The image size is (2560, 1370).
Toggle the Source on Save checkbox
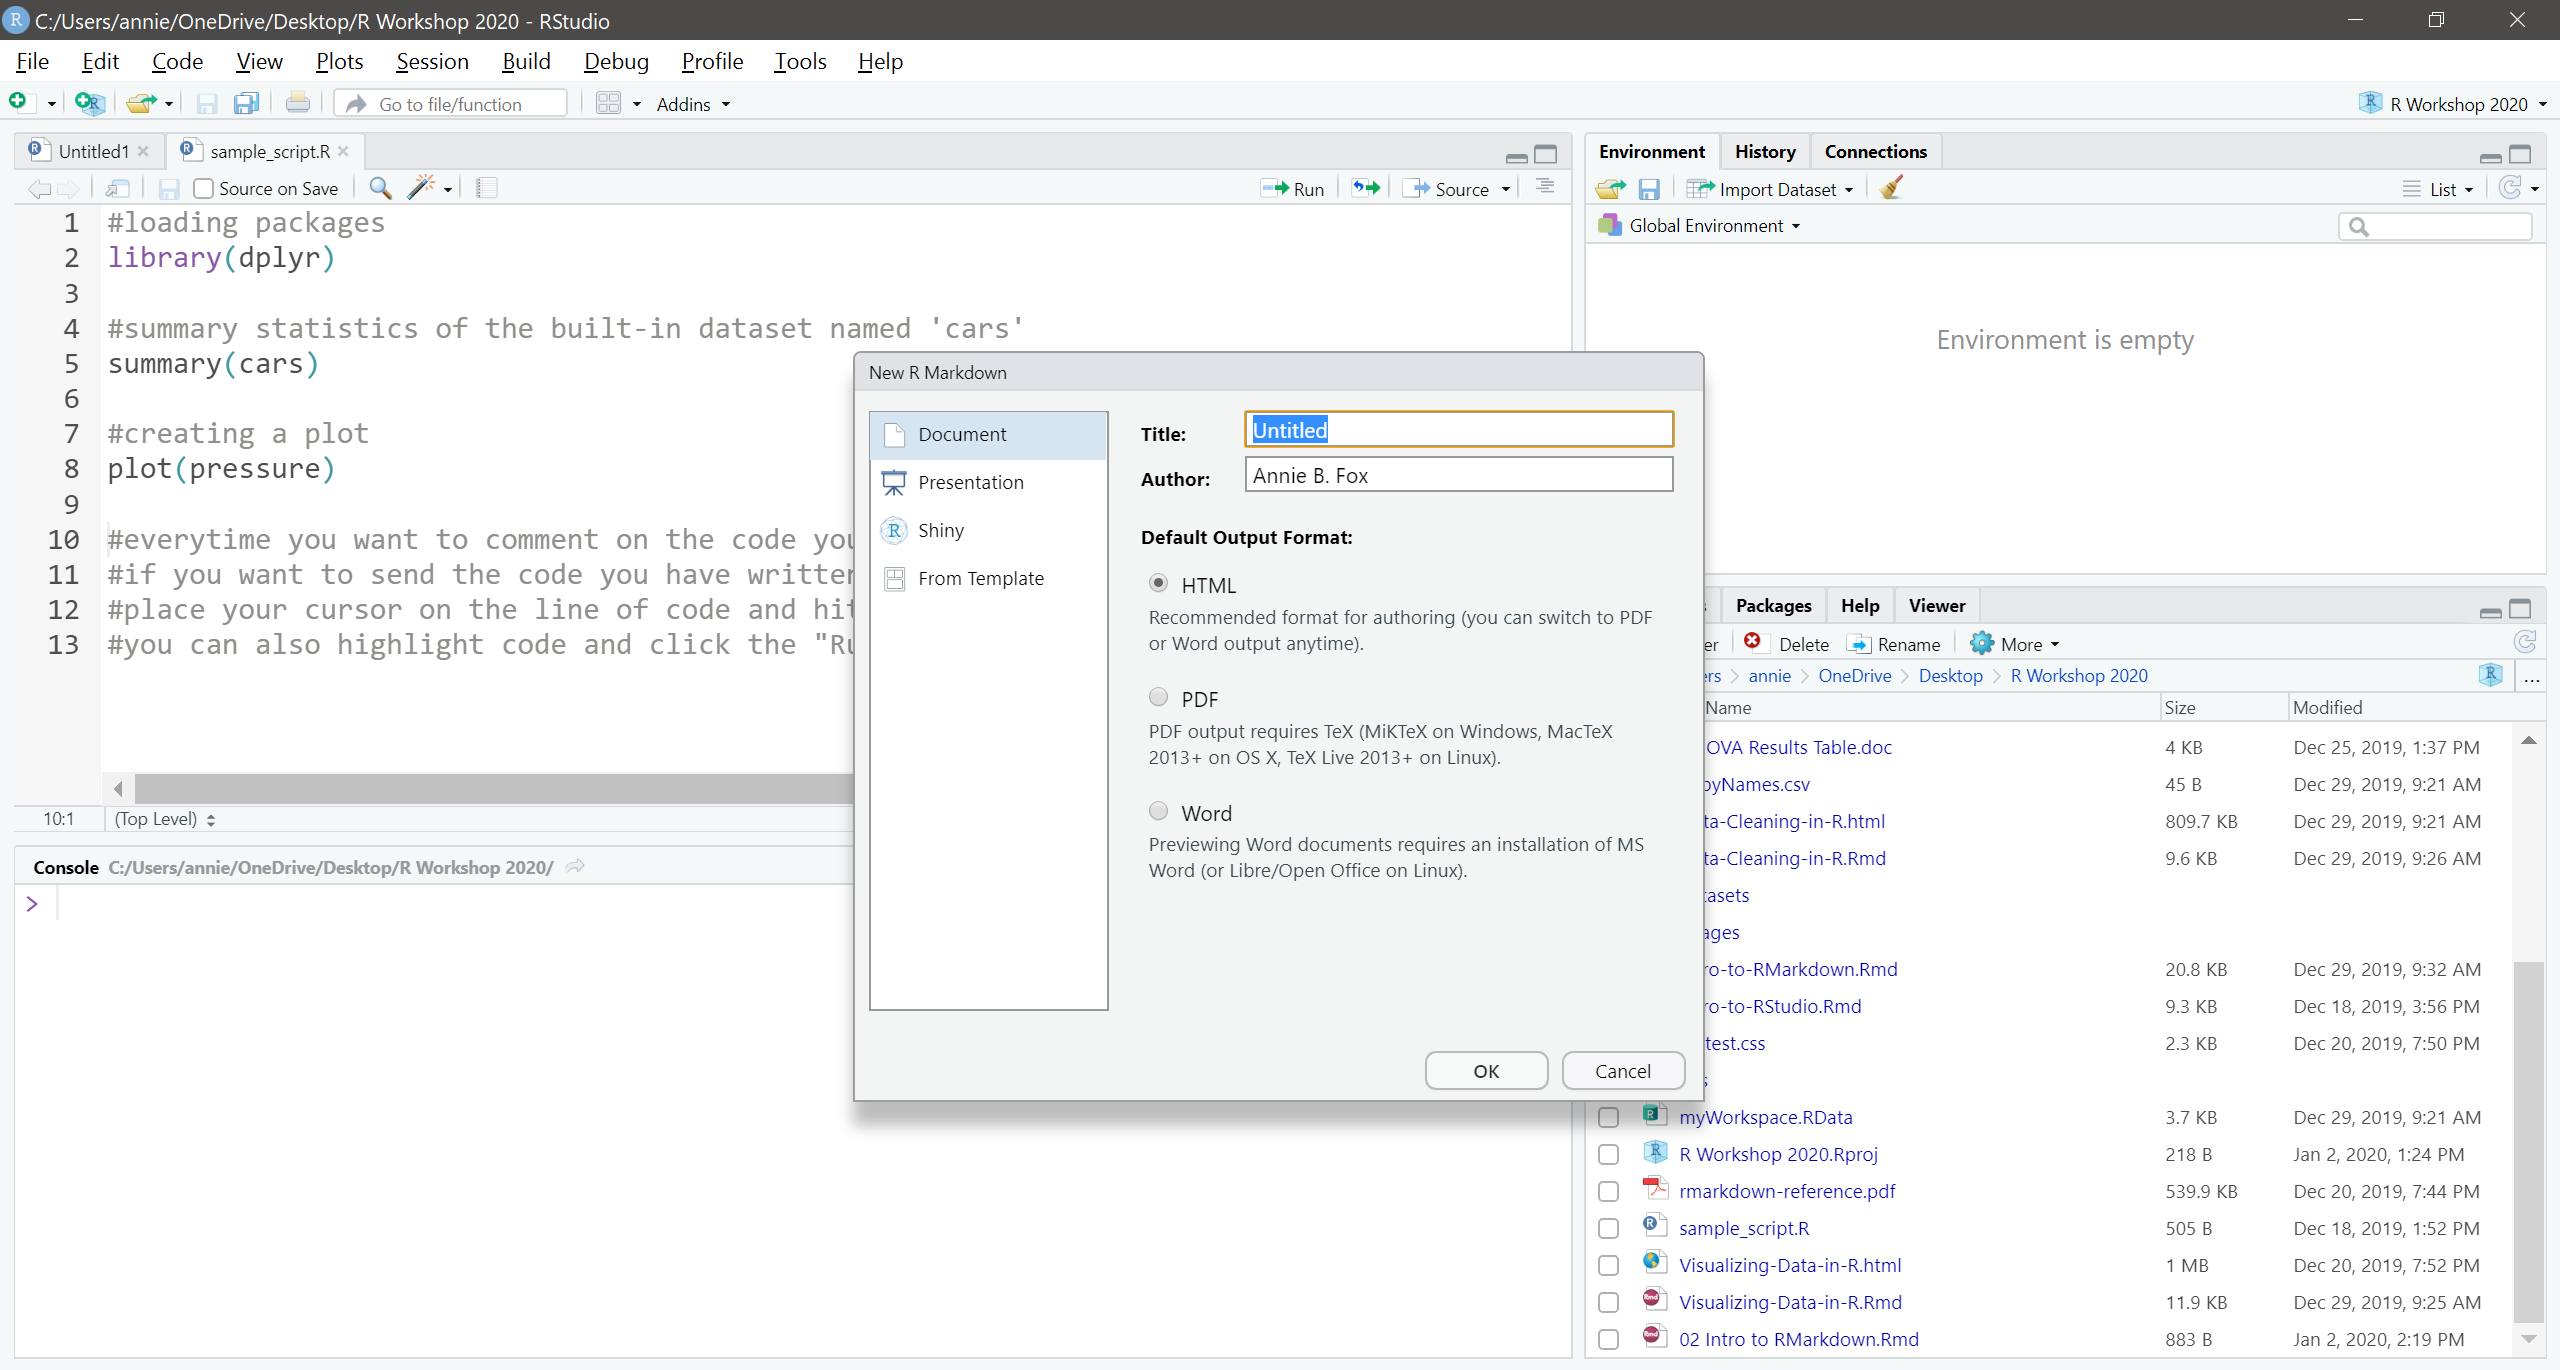(204, 188)
